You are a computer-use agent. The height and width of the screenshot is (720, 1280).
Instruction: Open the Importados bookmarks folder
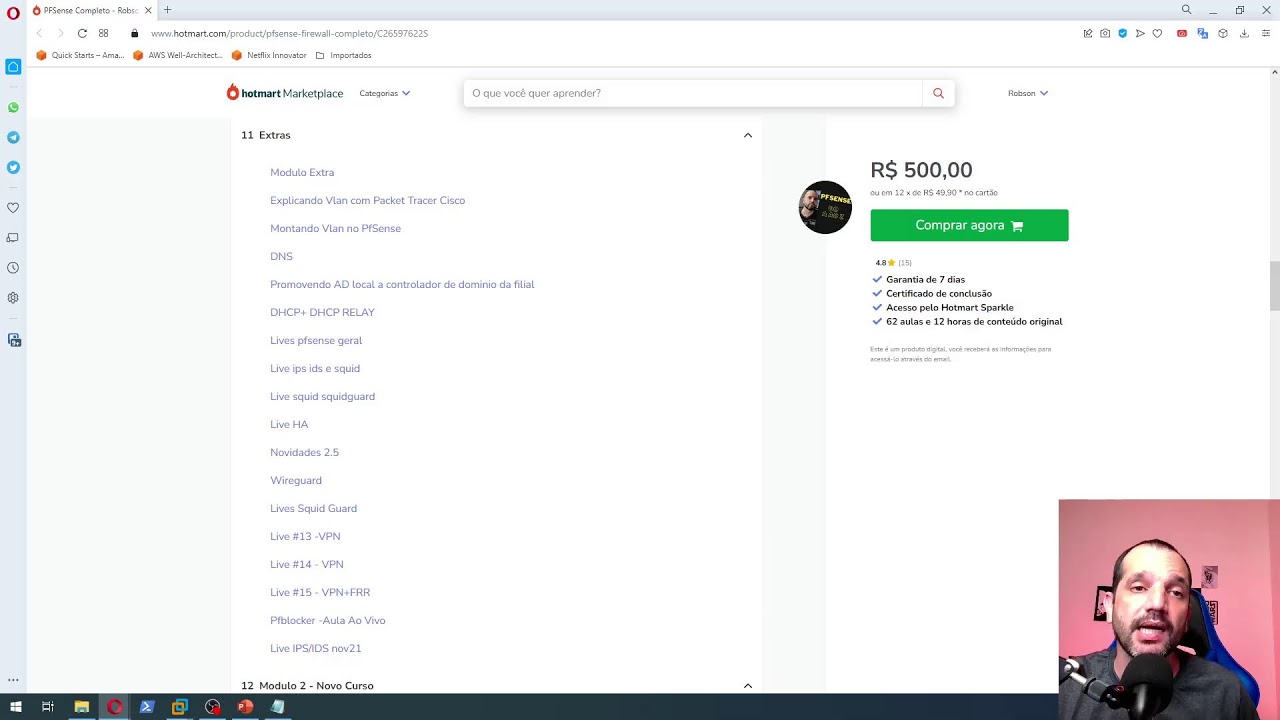tap(343, 55)
